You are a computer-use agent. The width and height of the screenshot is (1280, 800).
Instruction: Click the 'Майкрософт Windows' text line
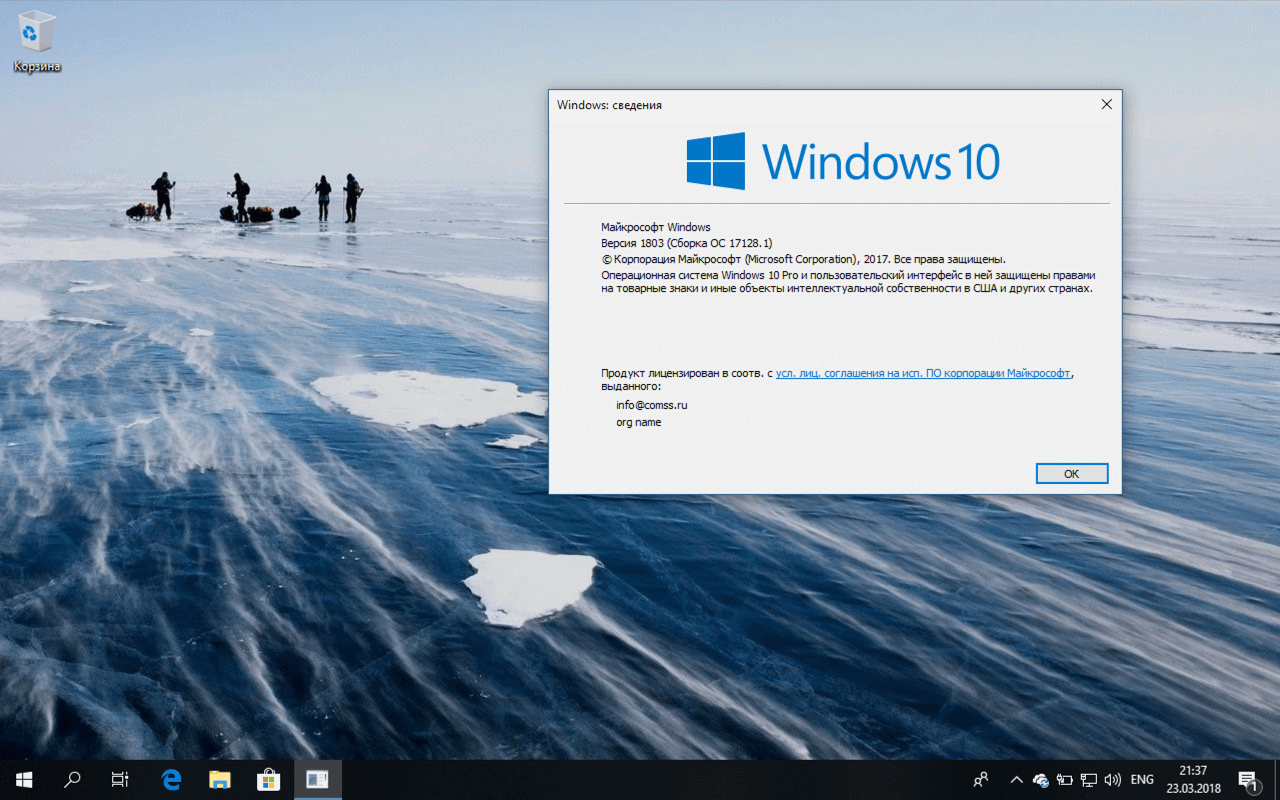[x=656, y=227]
